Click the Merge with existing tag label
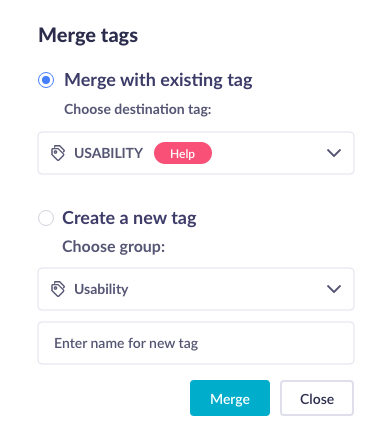 coord(158,80)
